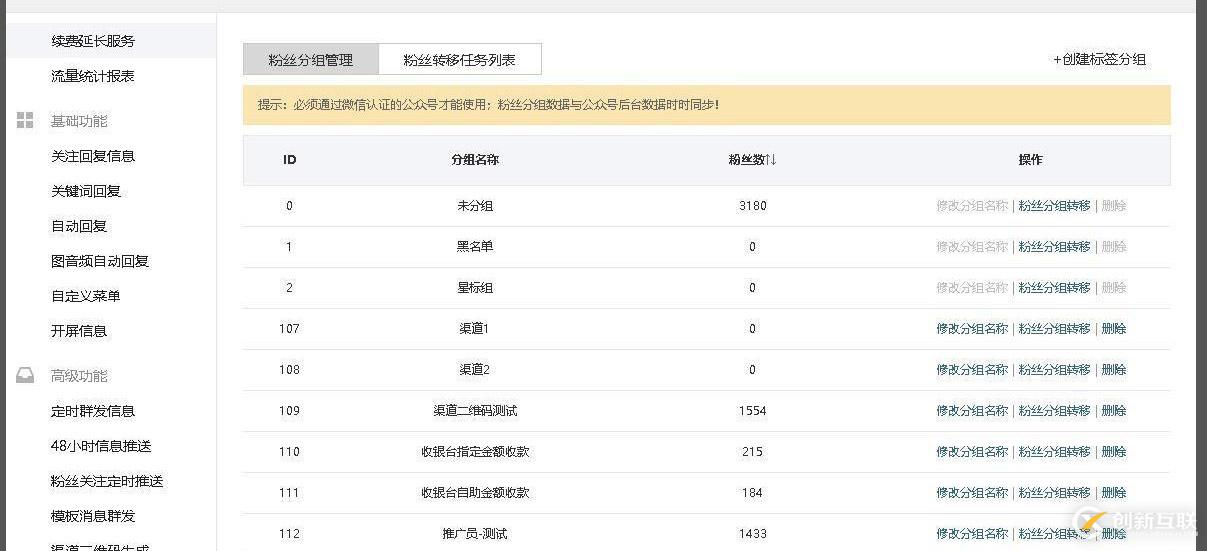This screenshot has width=1207, height=551.
Task: Open 48小时信息推送 menu item
Action: click(x=101, y=446)
